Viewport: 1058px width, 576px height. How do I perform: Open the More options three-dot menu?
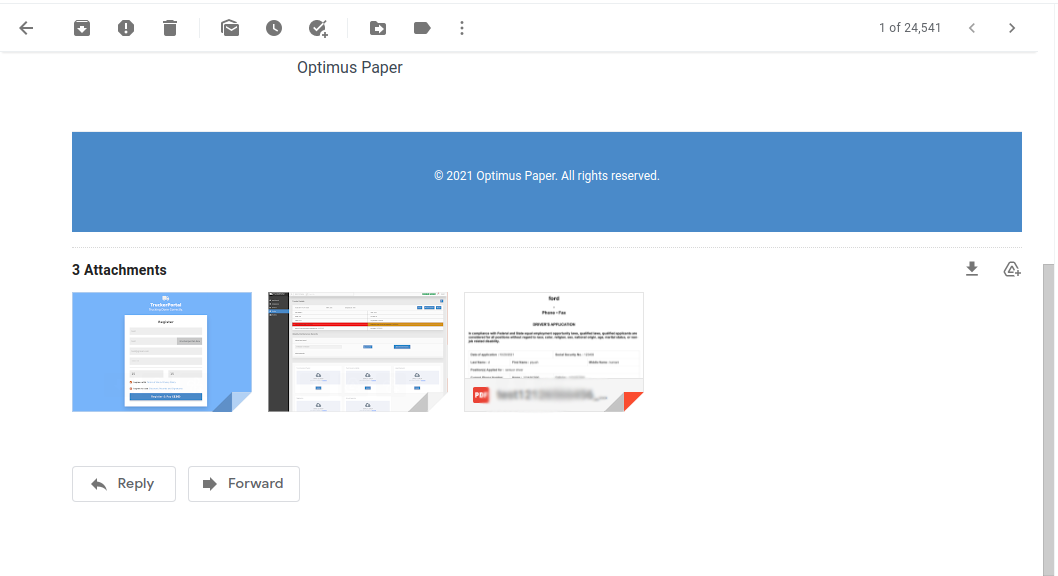[462, 28]
